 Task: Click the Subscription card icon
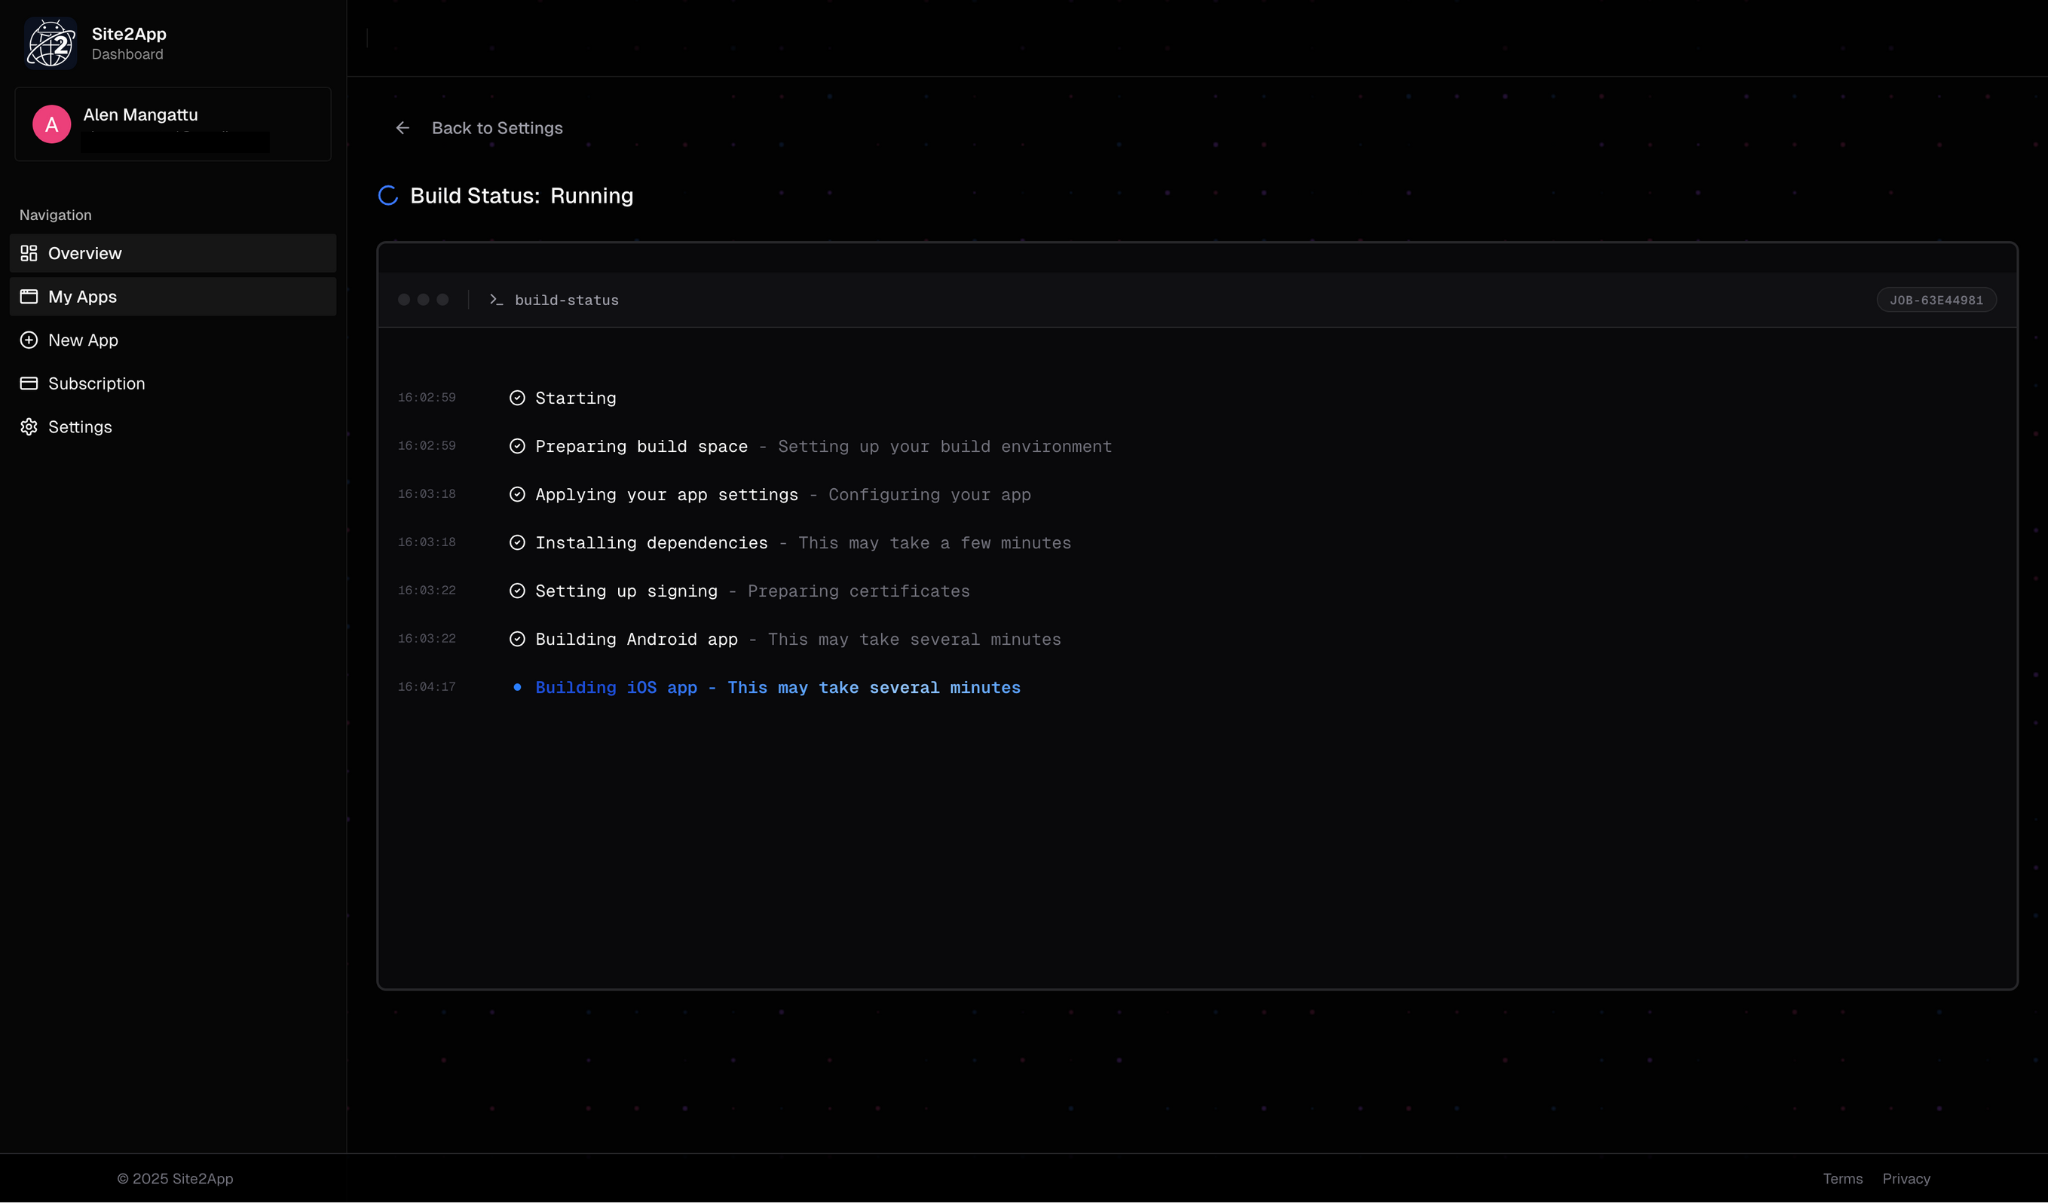coord(28,383)
